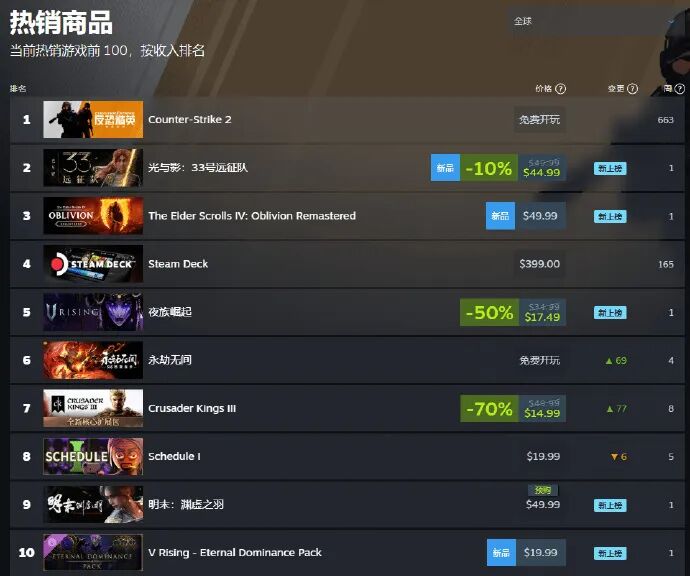This screenshot has width=690, height=576.
Task: Click the Steam Deck product image
Action: click(93, 264)
